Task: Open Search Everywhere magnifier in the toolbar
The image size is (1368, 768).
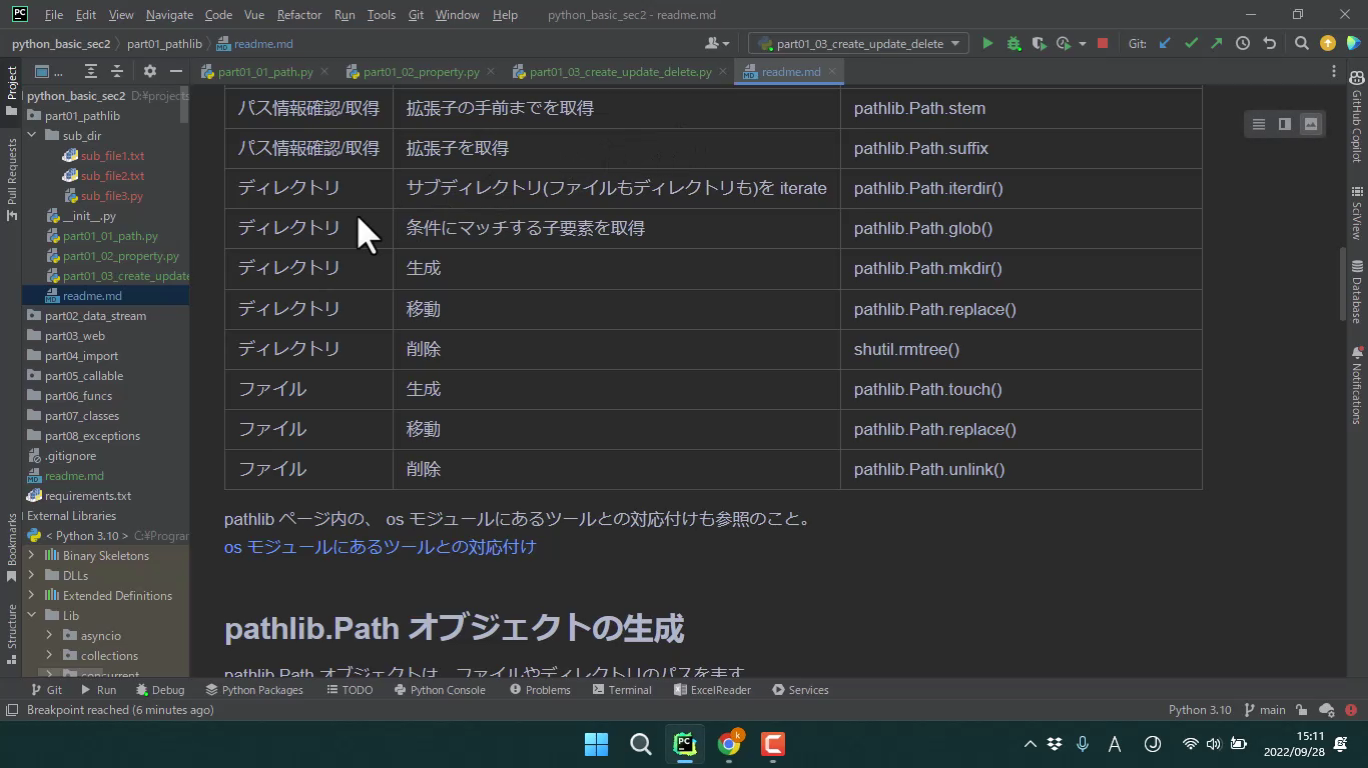Action: click(x=1301, y=44)
